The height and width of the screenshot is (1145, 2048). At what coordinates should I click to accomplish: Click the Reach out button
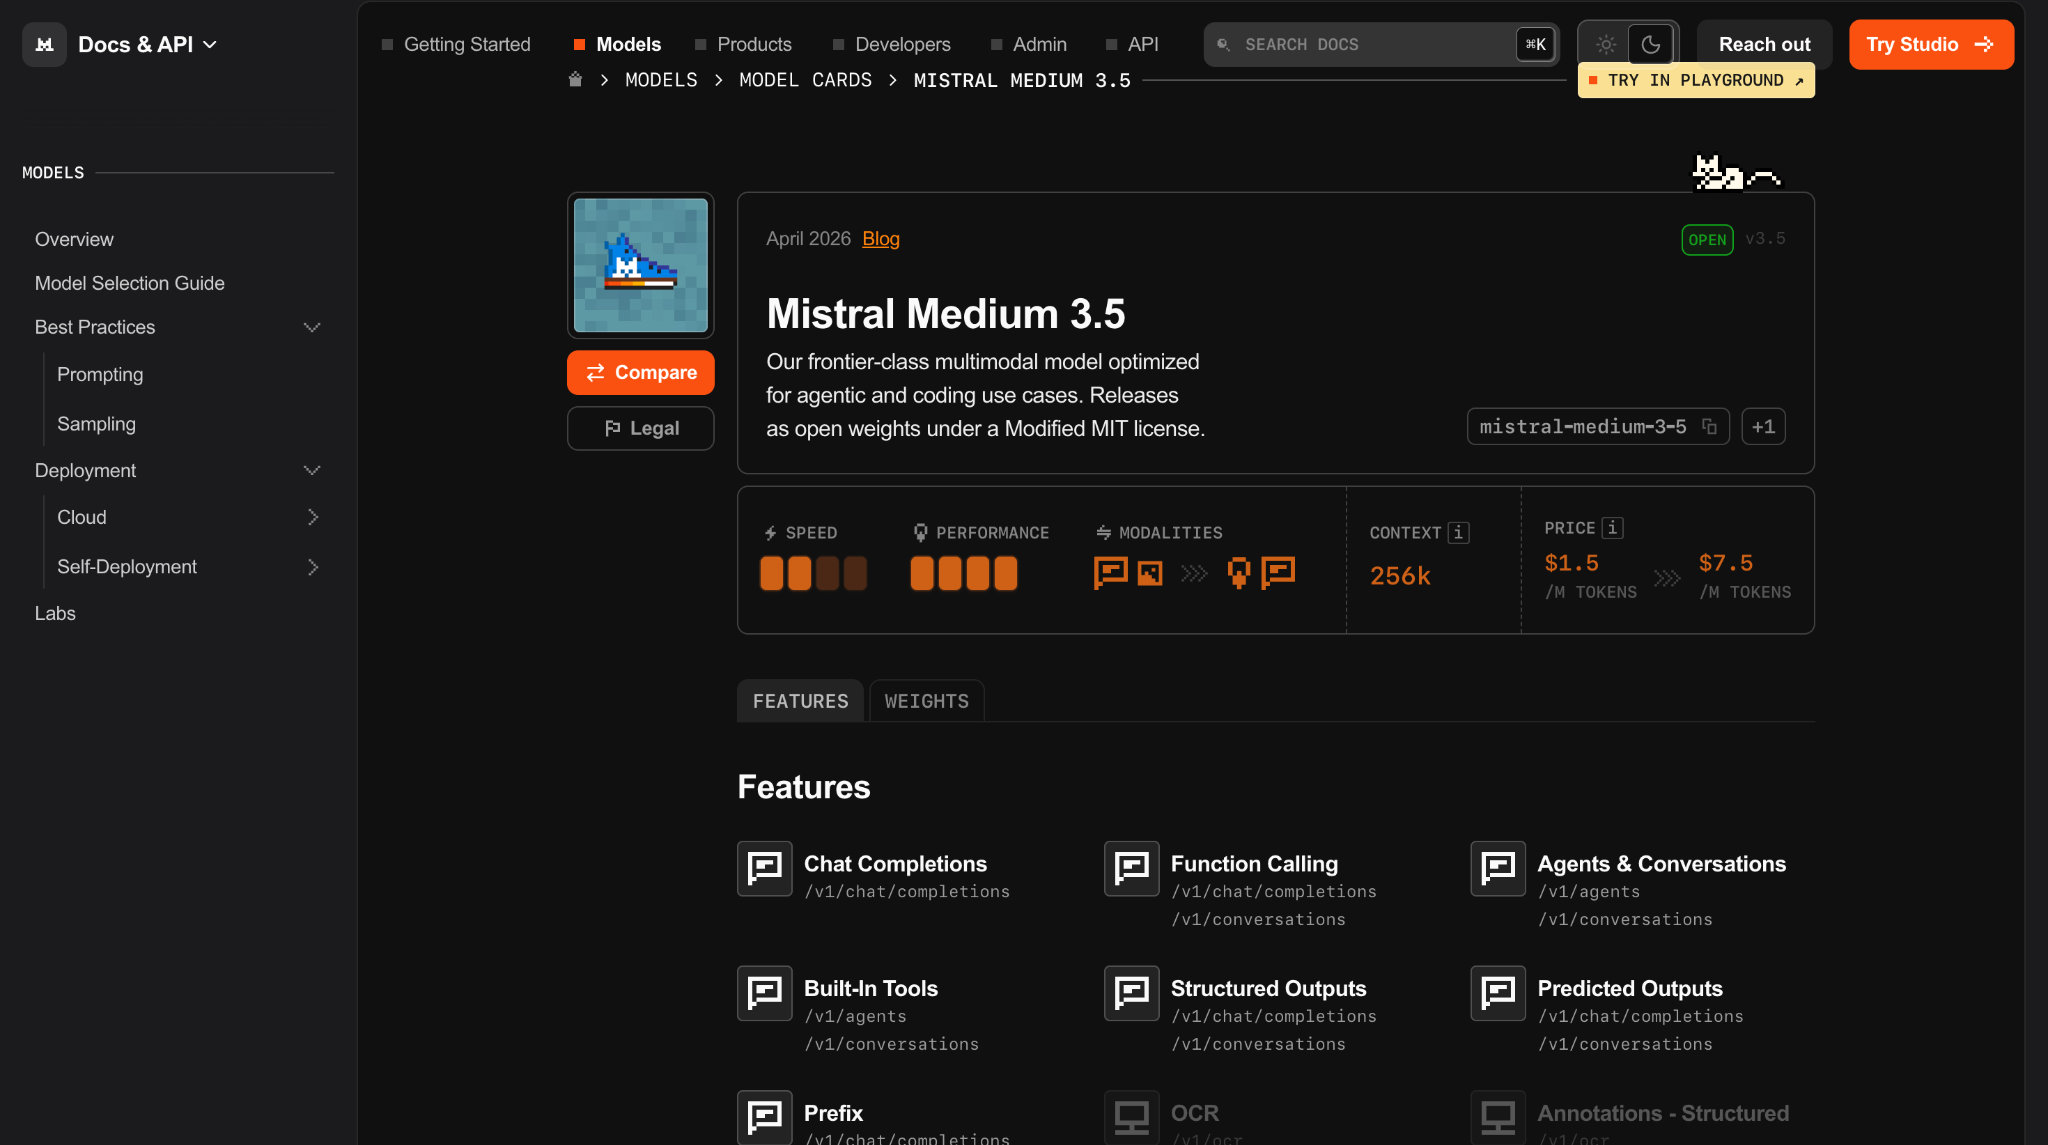click(x=1764, y=45)
